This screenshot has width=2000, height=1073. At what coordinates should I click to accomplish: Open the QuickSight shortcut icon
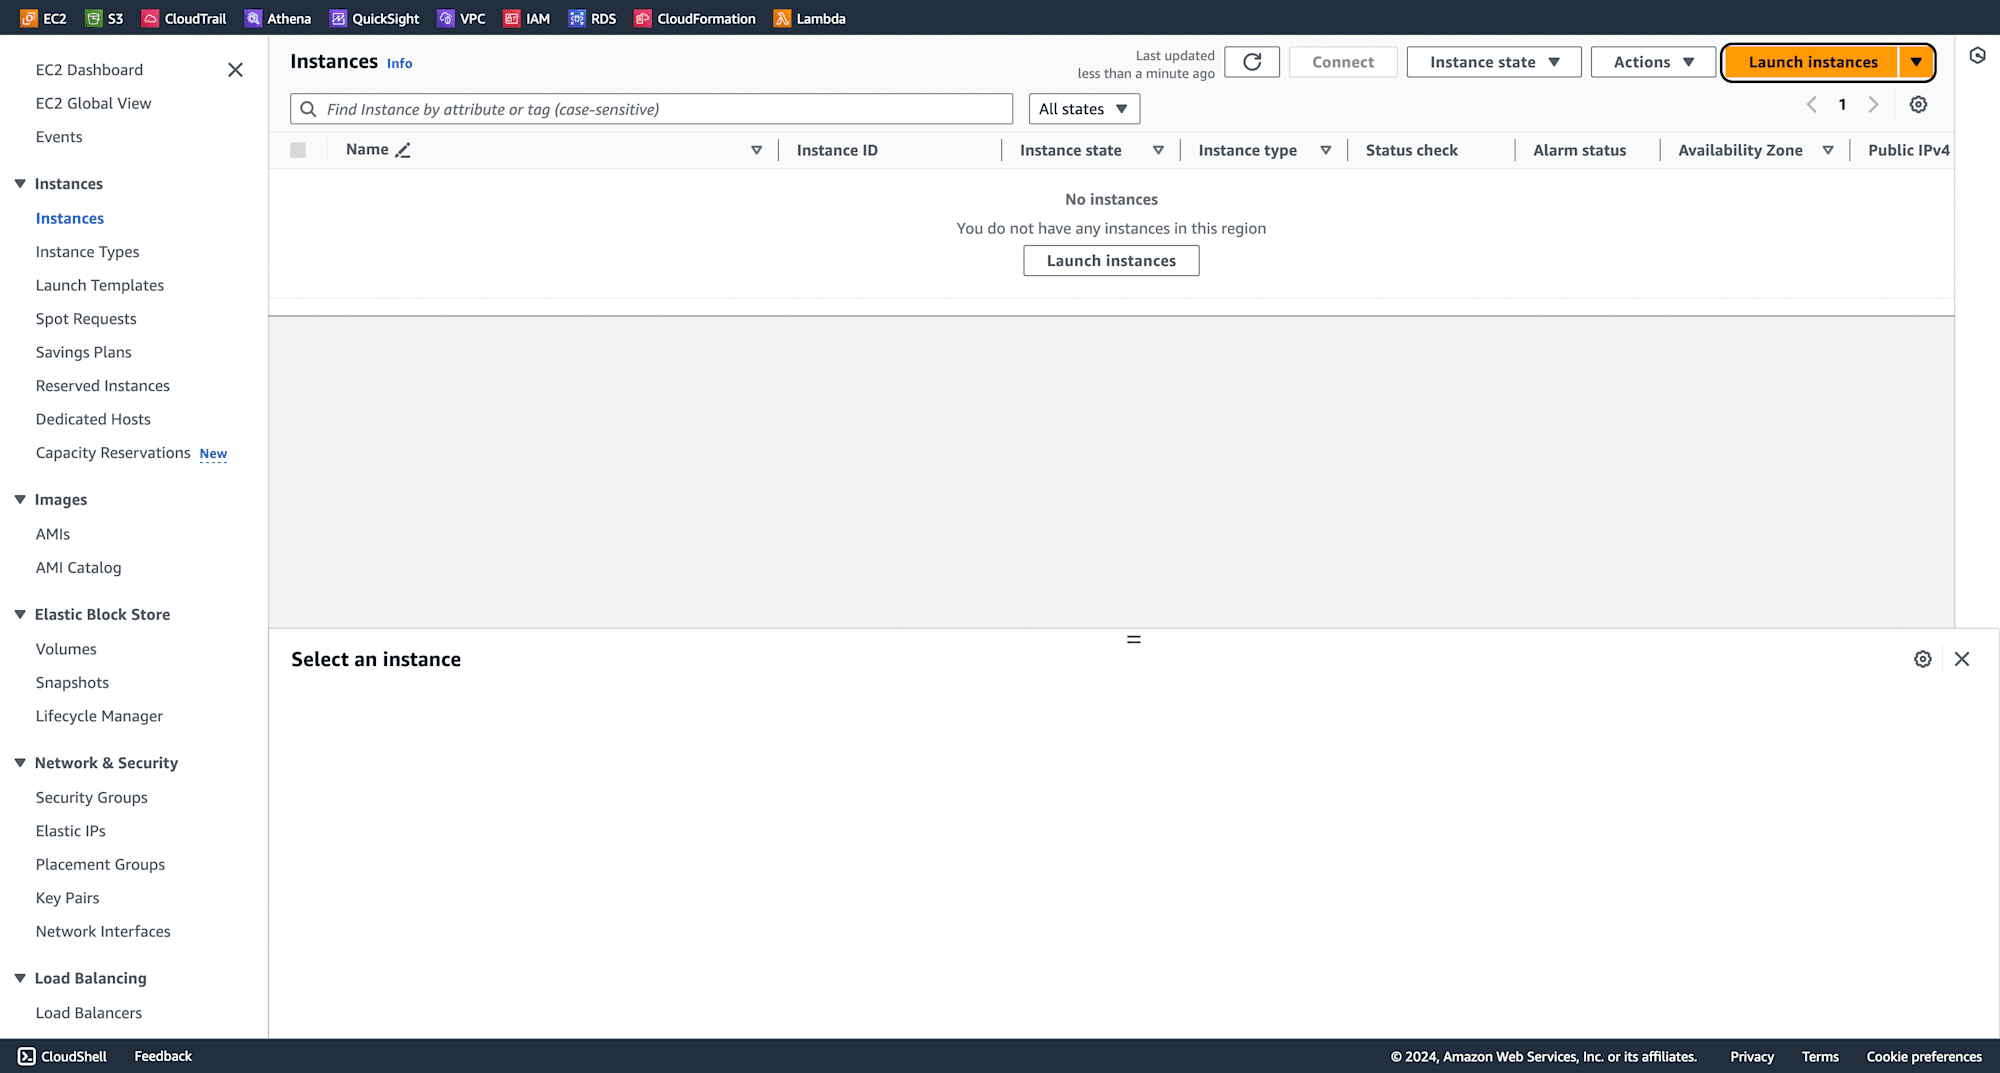point(338,18)
